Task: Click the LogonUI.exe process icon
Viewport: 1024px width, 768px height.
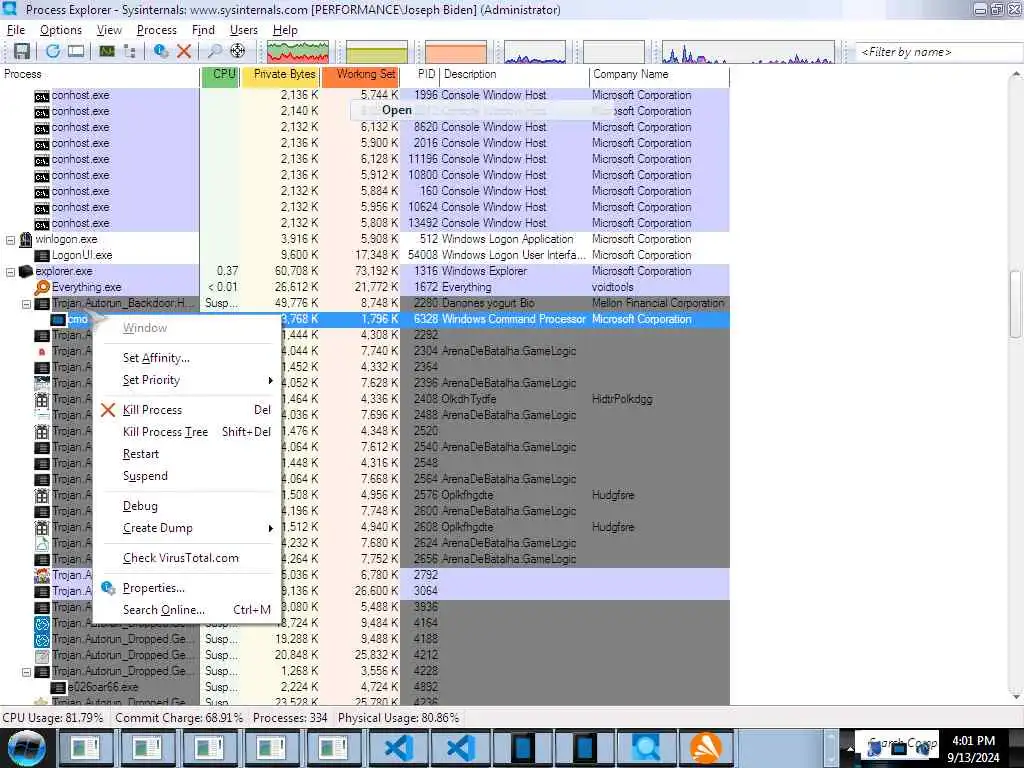Action: point(42,255)
